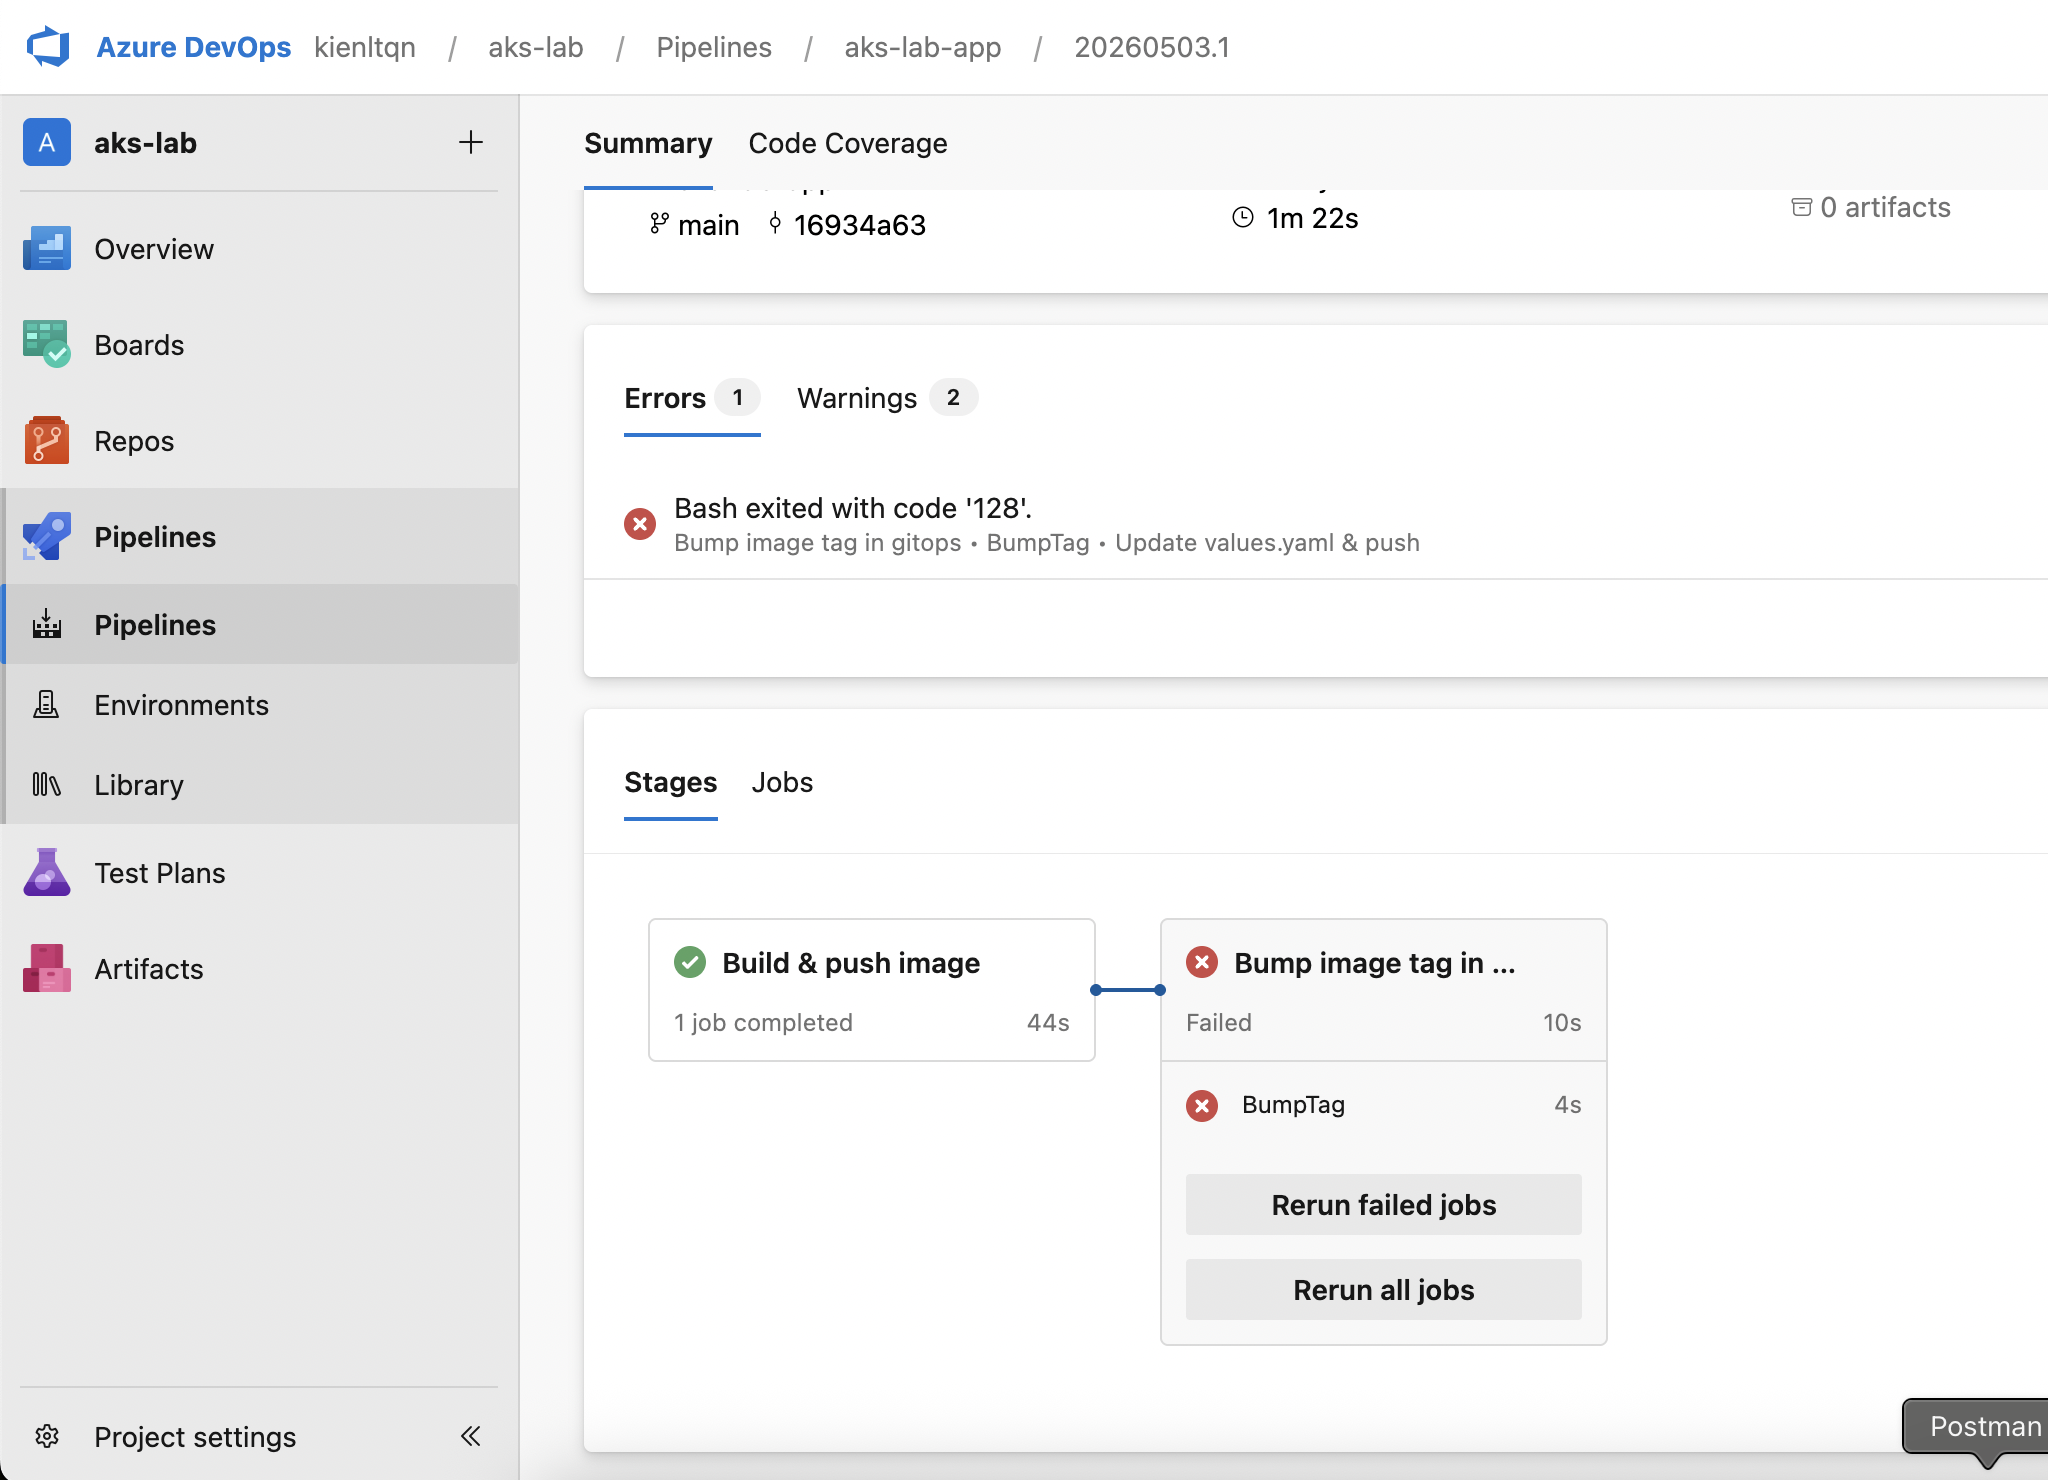Click the red error icon for Bash exit
The width and height of the screenshot is (2048, 1480).
click(640, 524)
